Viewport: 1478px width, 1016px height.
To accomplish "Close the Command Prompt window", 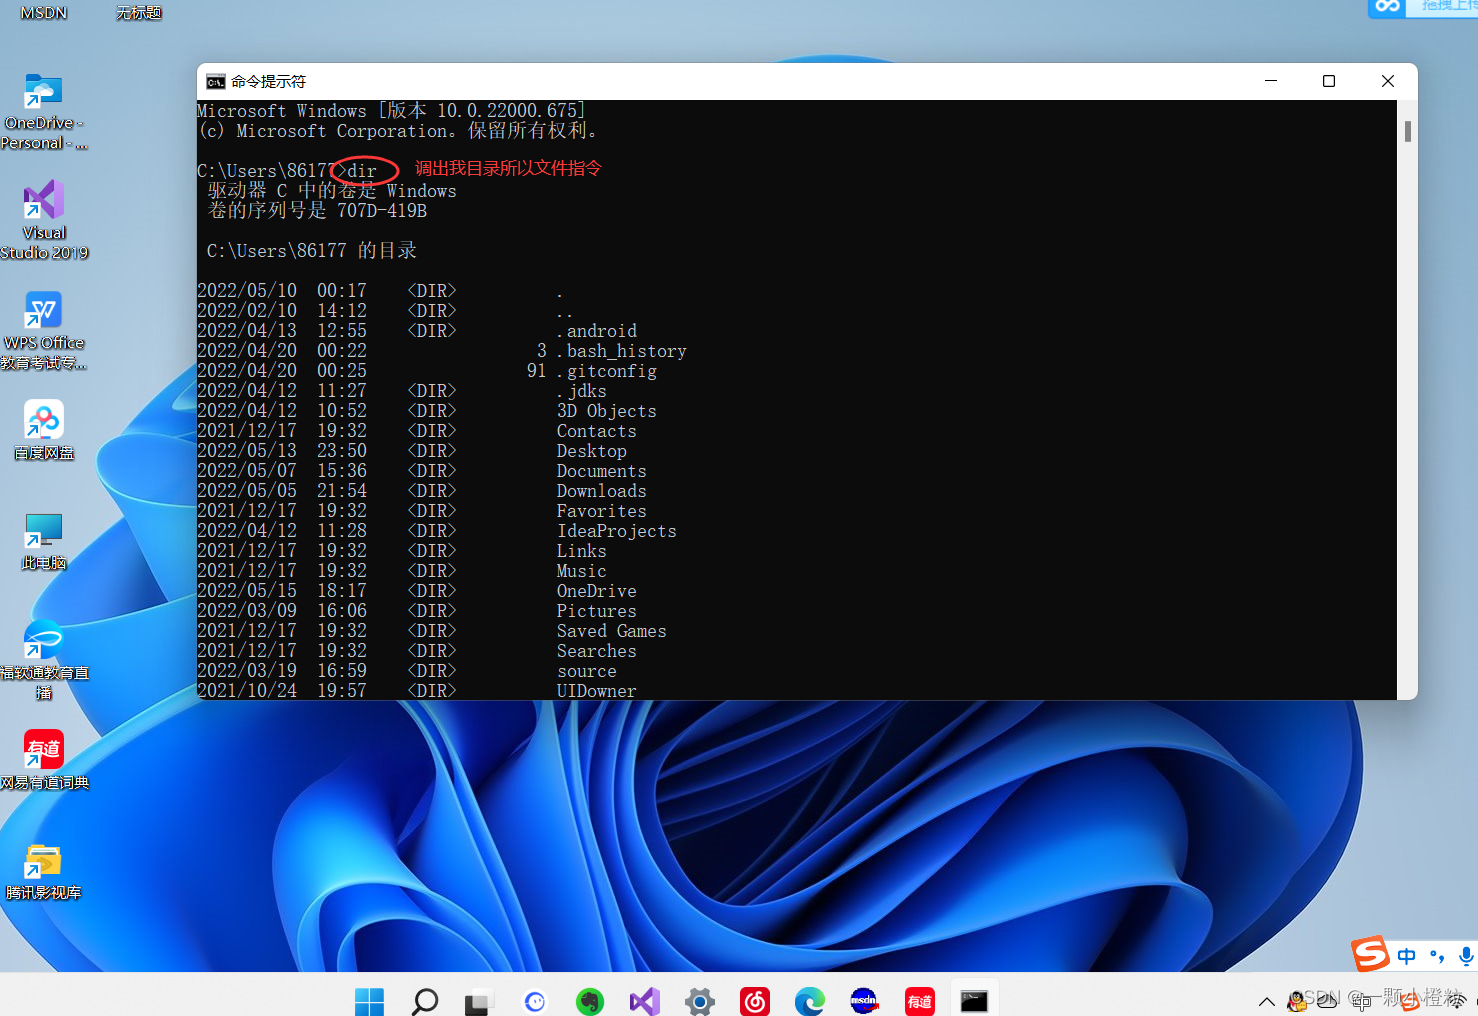I will click(1388, 81).
